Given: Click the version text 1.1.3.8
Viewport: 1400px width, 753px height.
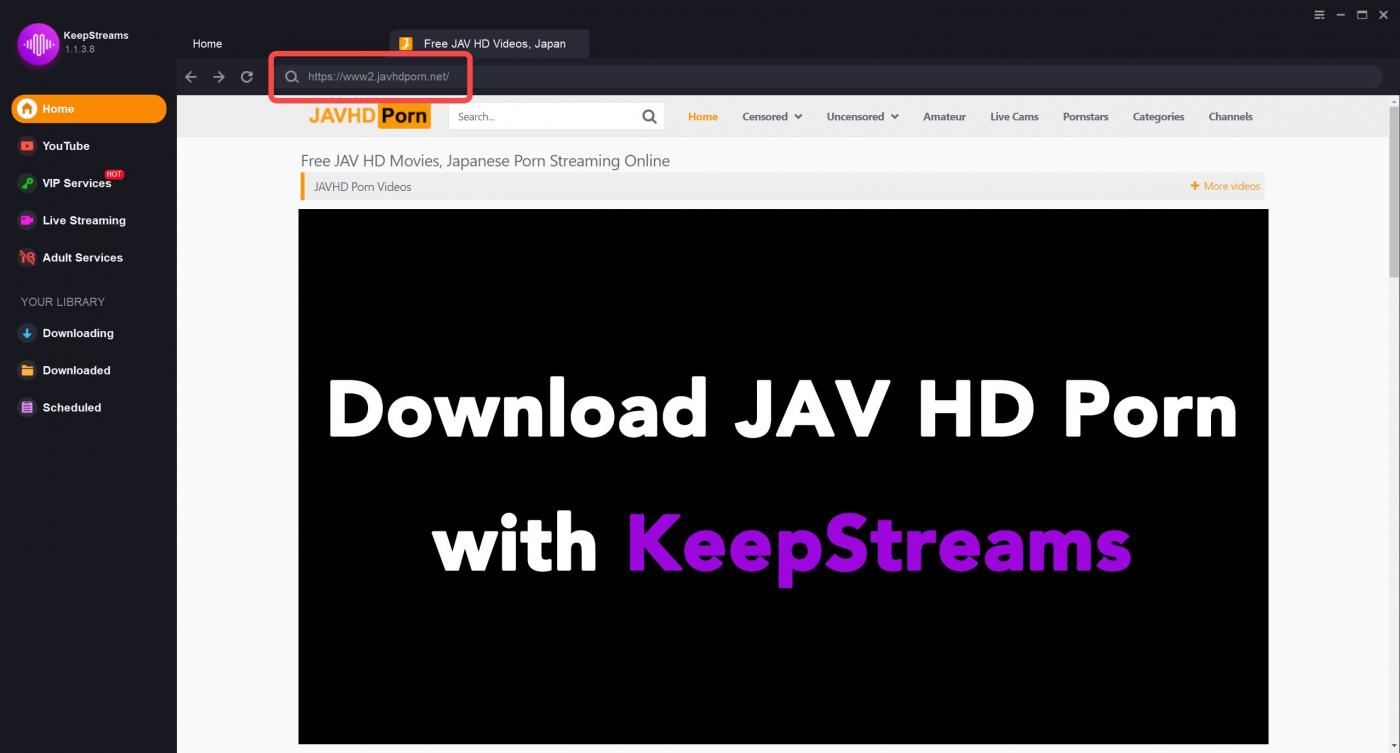Looking at the screenshot, I should pos(80,49).
